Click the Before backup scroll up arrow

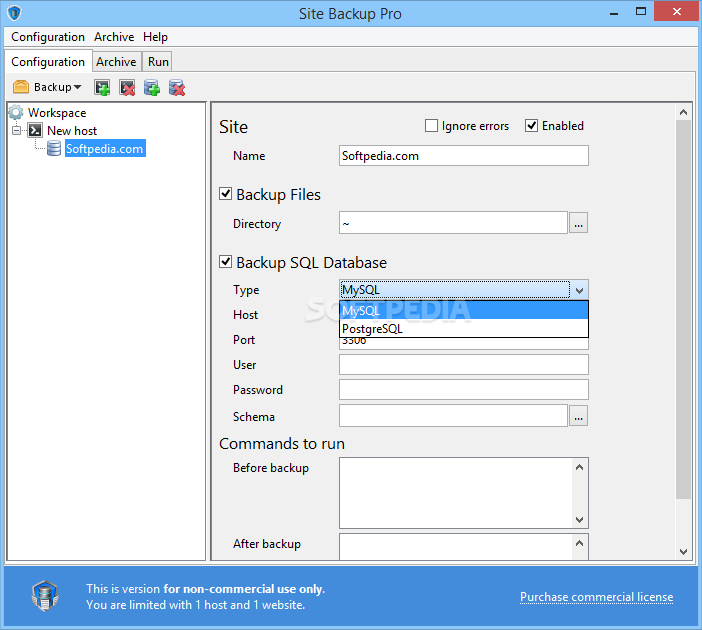click(579, 467)
